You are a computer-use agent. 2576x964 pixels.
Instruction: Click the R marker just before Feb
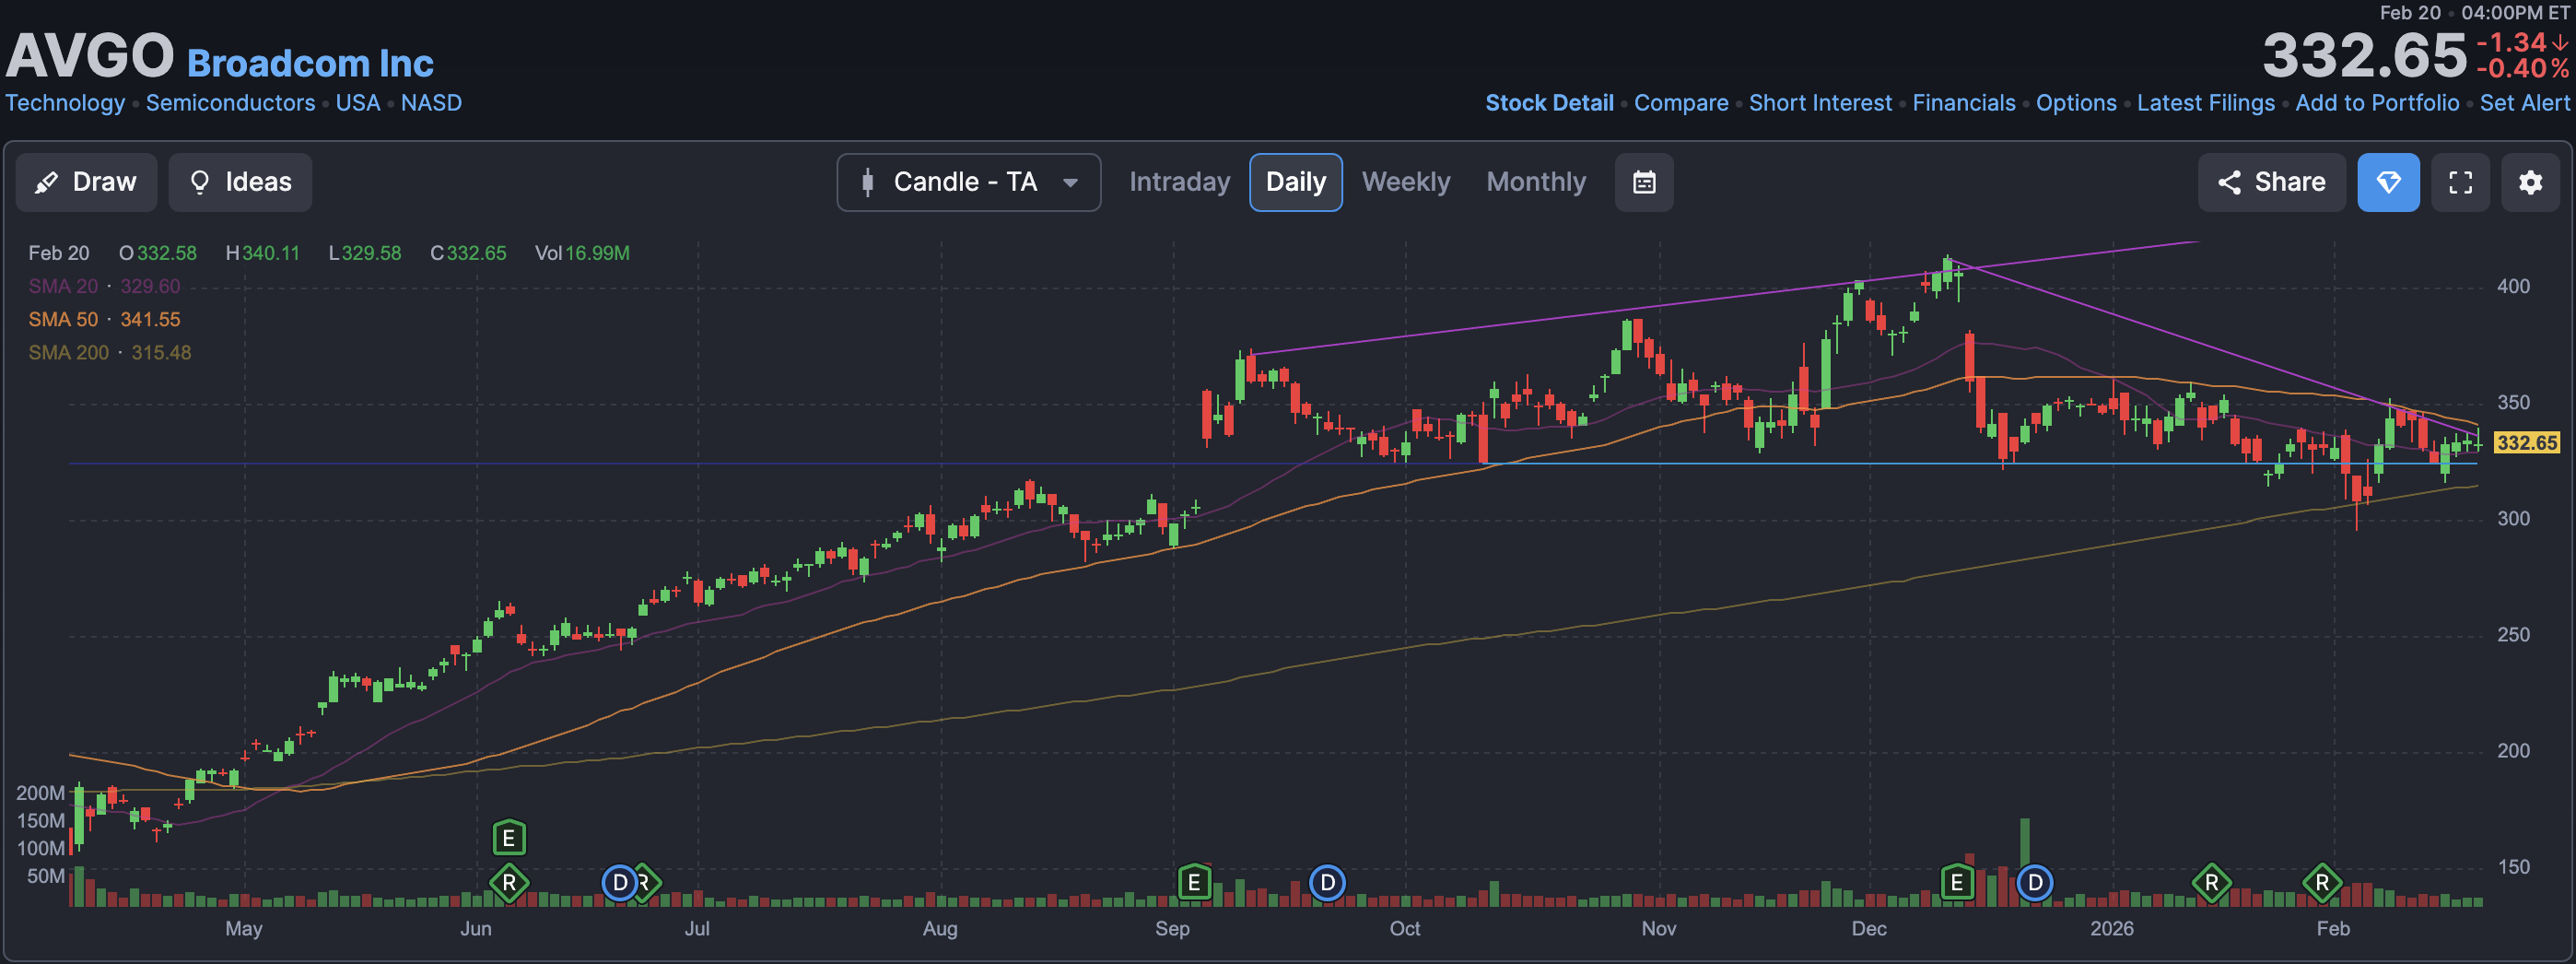coord(2322,883)
